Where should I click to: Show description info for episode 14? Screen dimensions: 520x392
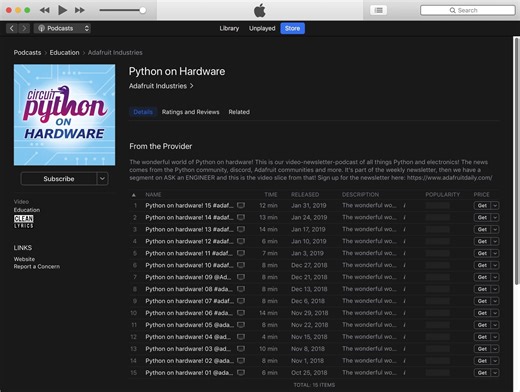404,218
